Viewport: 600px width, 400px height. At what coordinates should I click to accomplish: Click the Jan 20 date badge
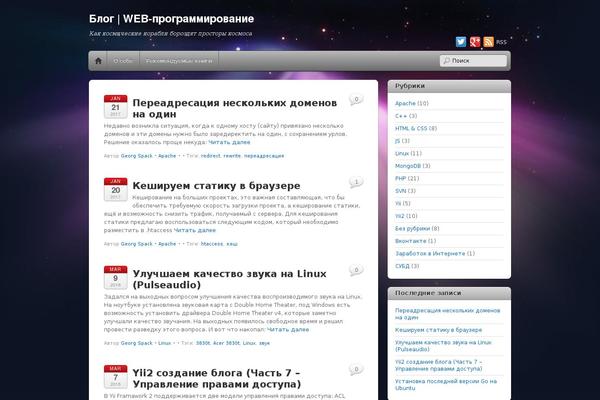pos(116,189)
